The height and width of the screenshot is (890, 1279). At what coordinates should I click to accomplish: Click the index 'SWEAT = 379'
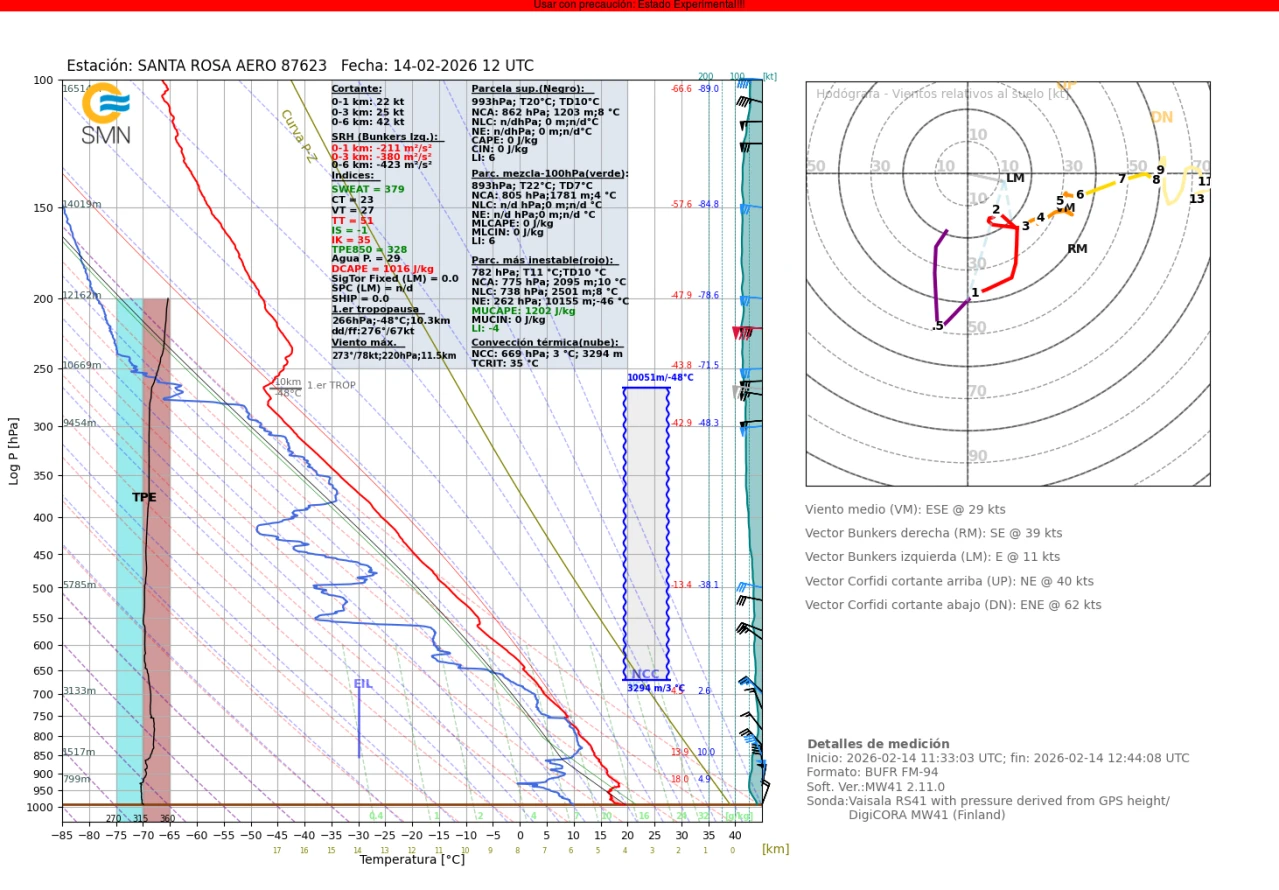[368, 189]
